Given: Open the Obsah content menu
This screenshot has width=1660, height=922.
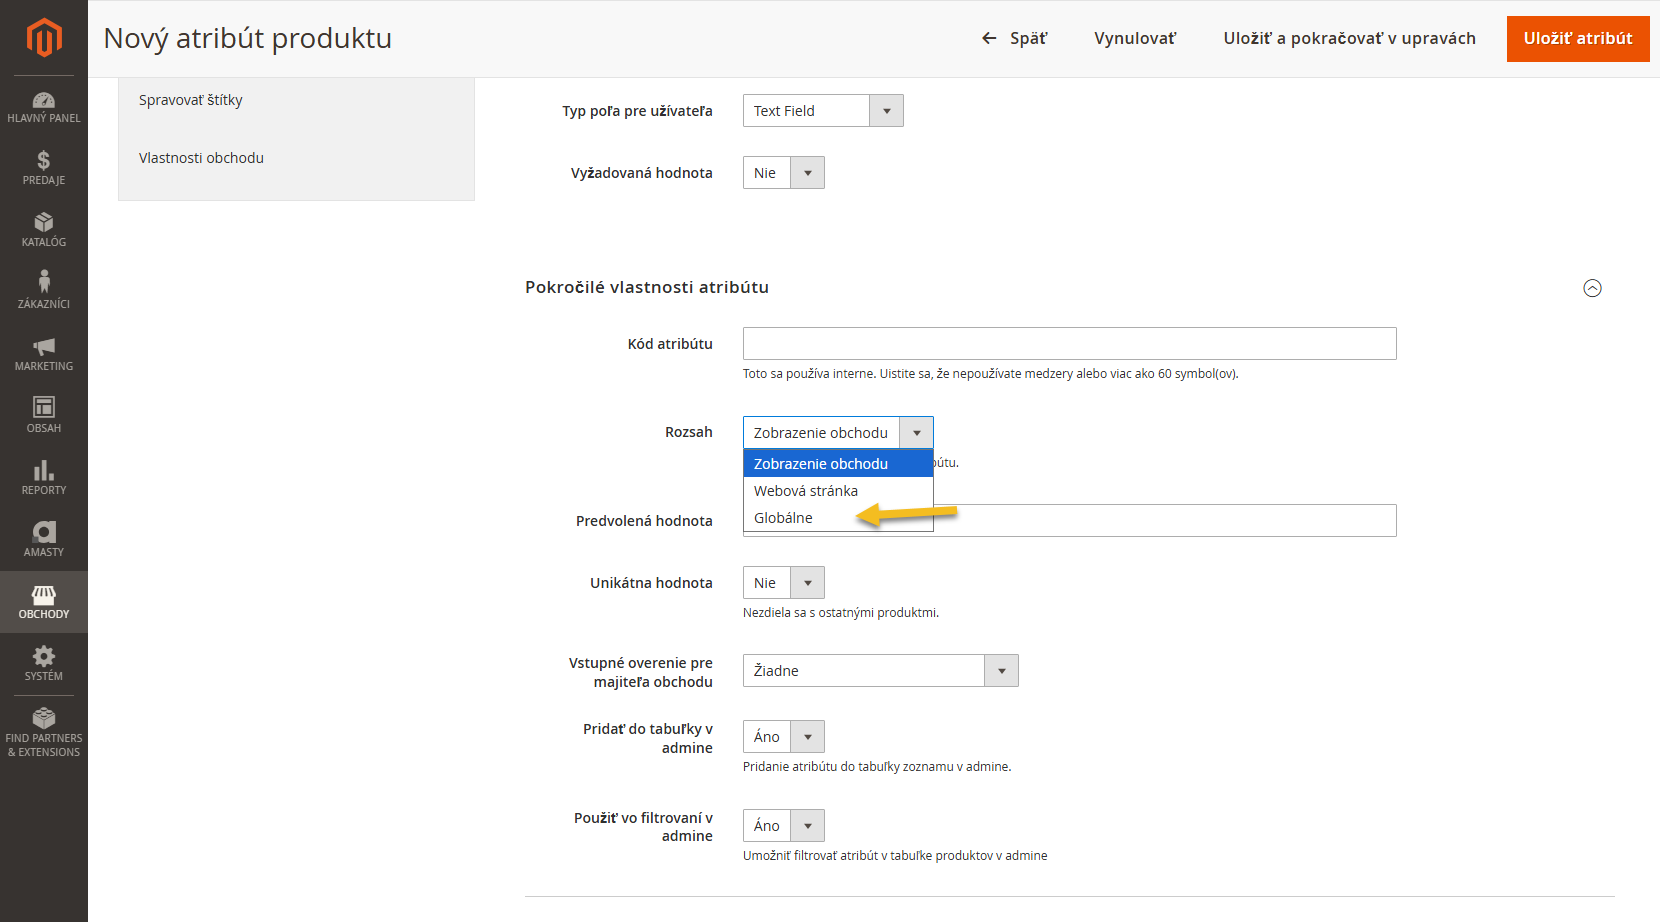Looking at the screenshot, I should coord(44,415).
